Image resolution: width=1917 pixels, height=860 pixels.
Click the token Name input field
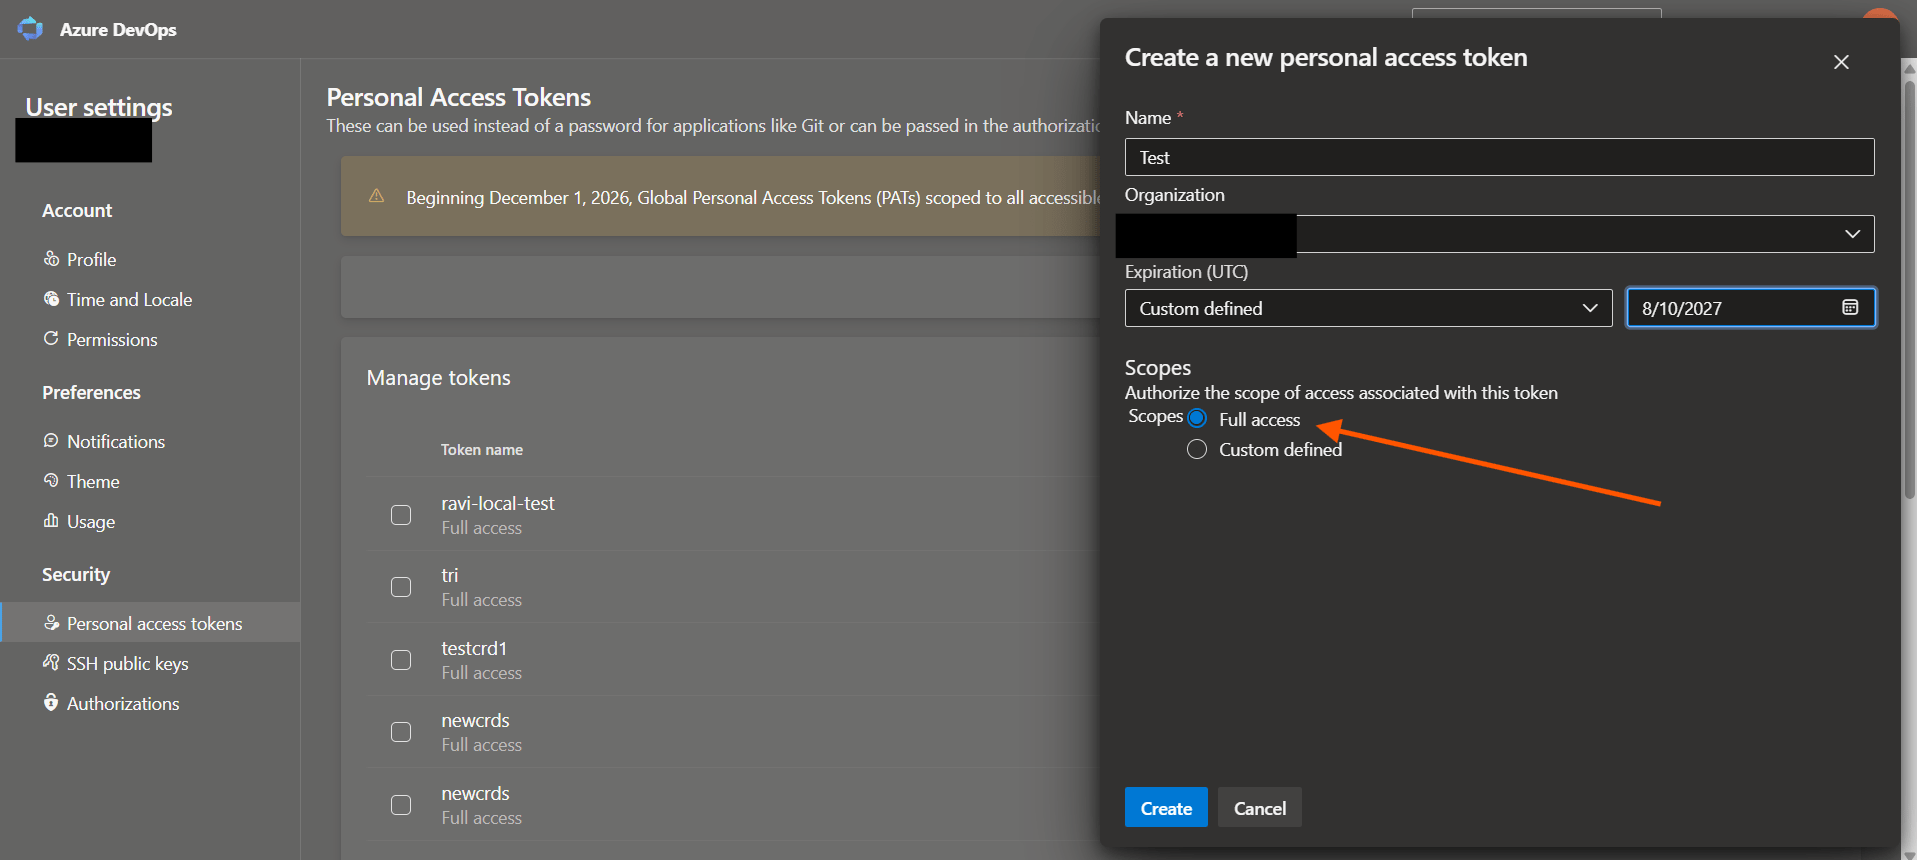1499,157
